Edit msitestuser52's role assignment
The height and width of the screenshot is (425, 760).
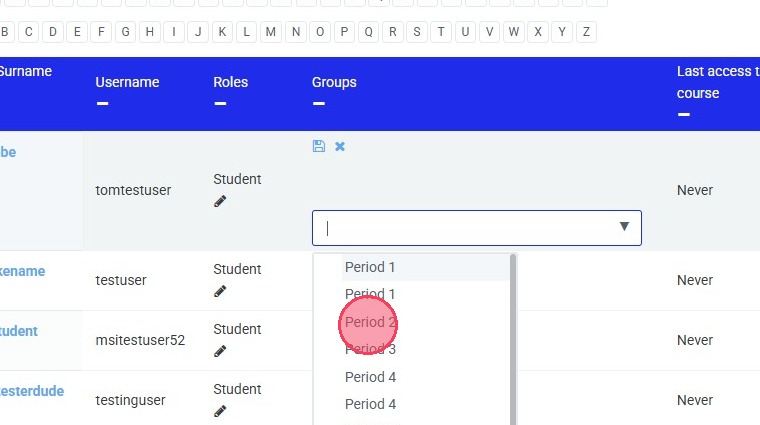(x=220, y=351)
